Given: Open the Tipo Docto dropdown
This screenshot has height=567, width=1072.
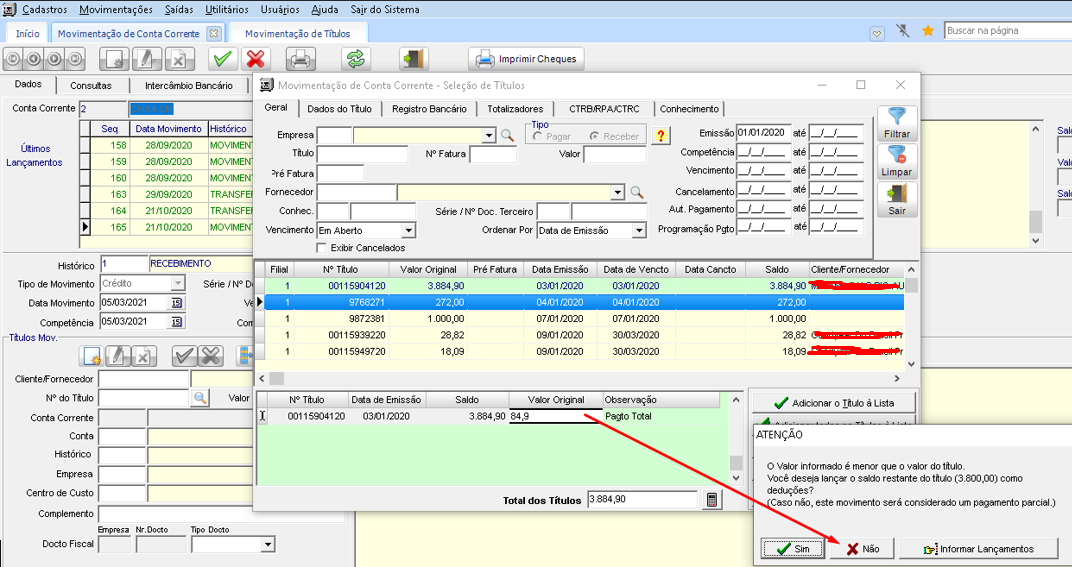Looking at the screenshot, I should (267, 545).
